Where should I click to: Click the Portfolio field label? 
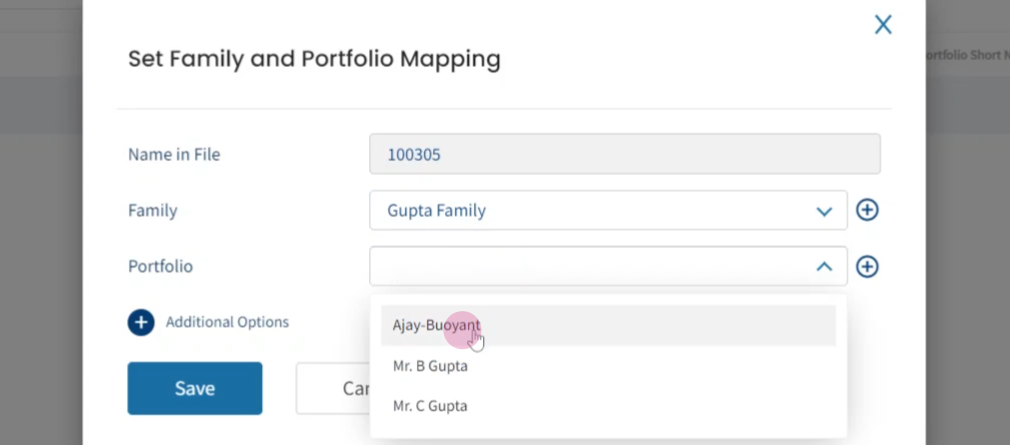(160, 266)
